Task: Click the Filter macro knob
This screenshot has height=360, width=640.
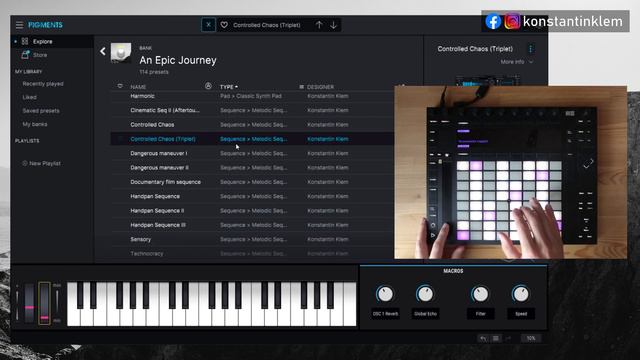Action: tap(480, 294)
